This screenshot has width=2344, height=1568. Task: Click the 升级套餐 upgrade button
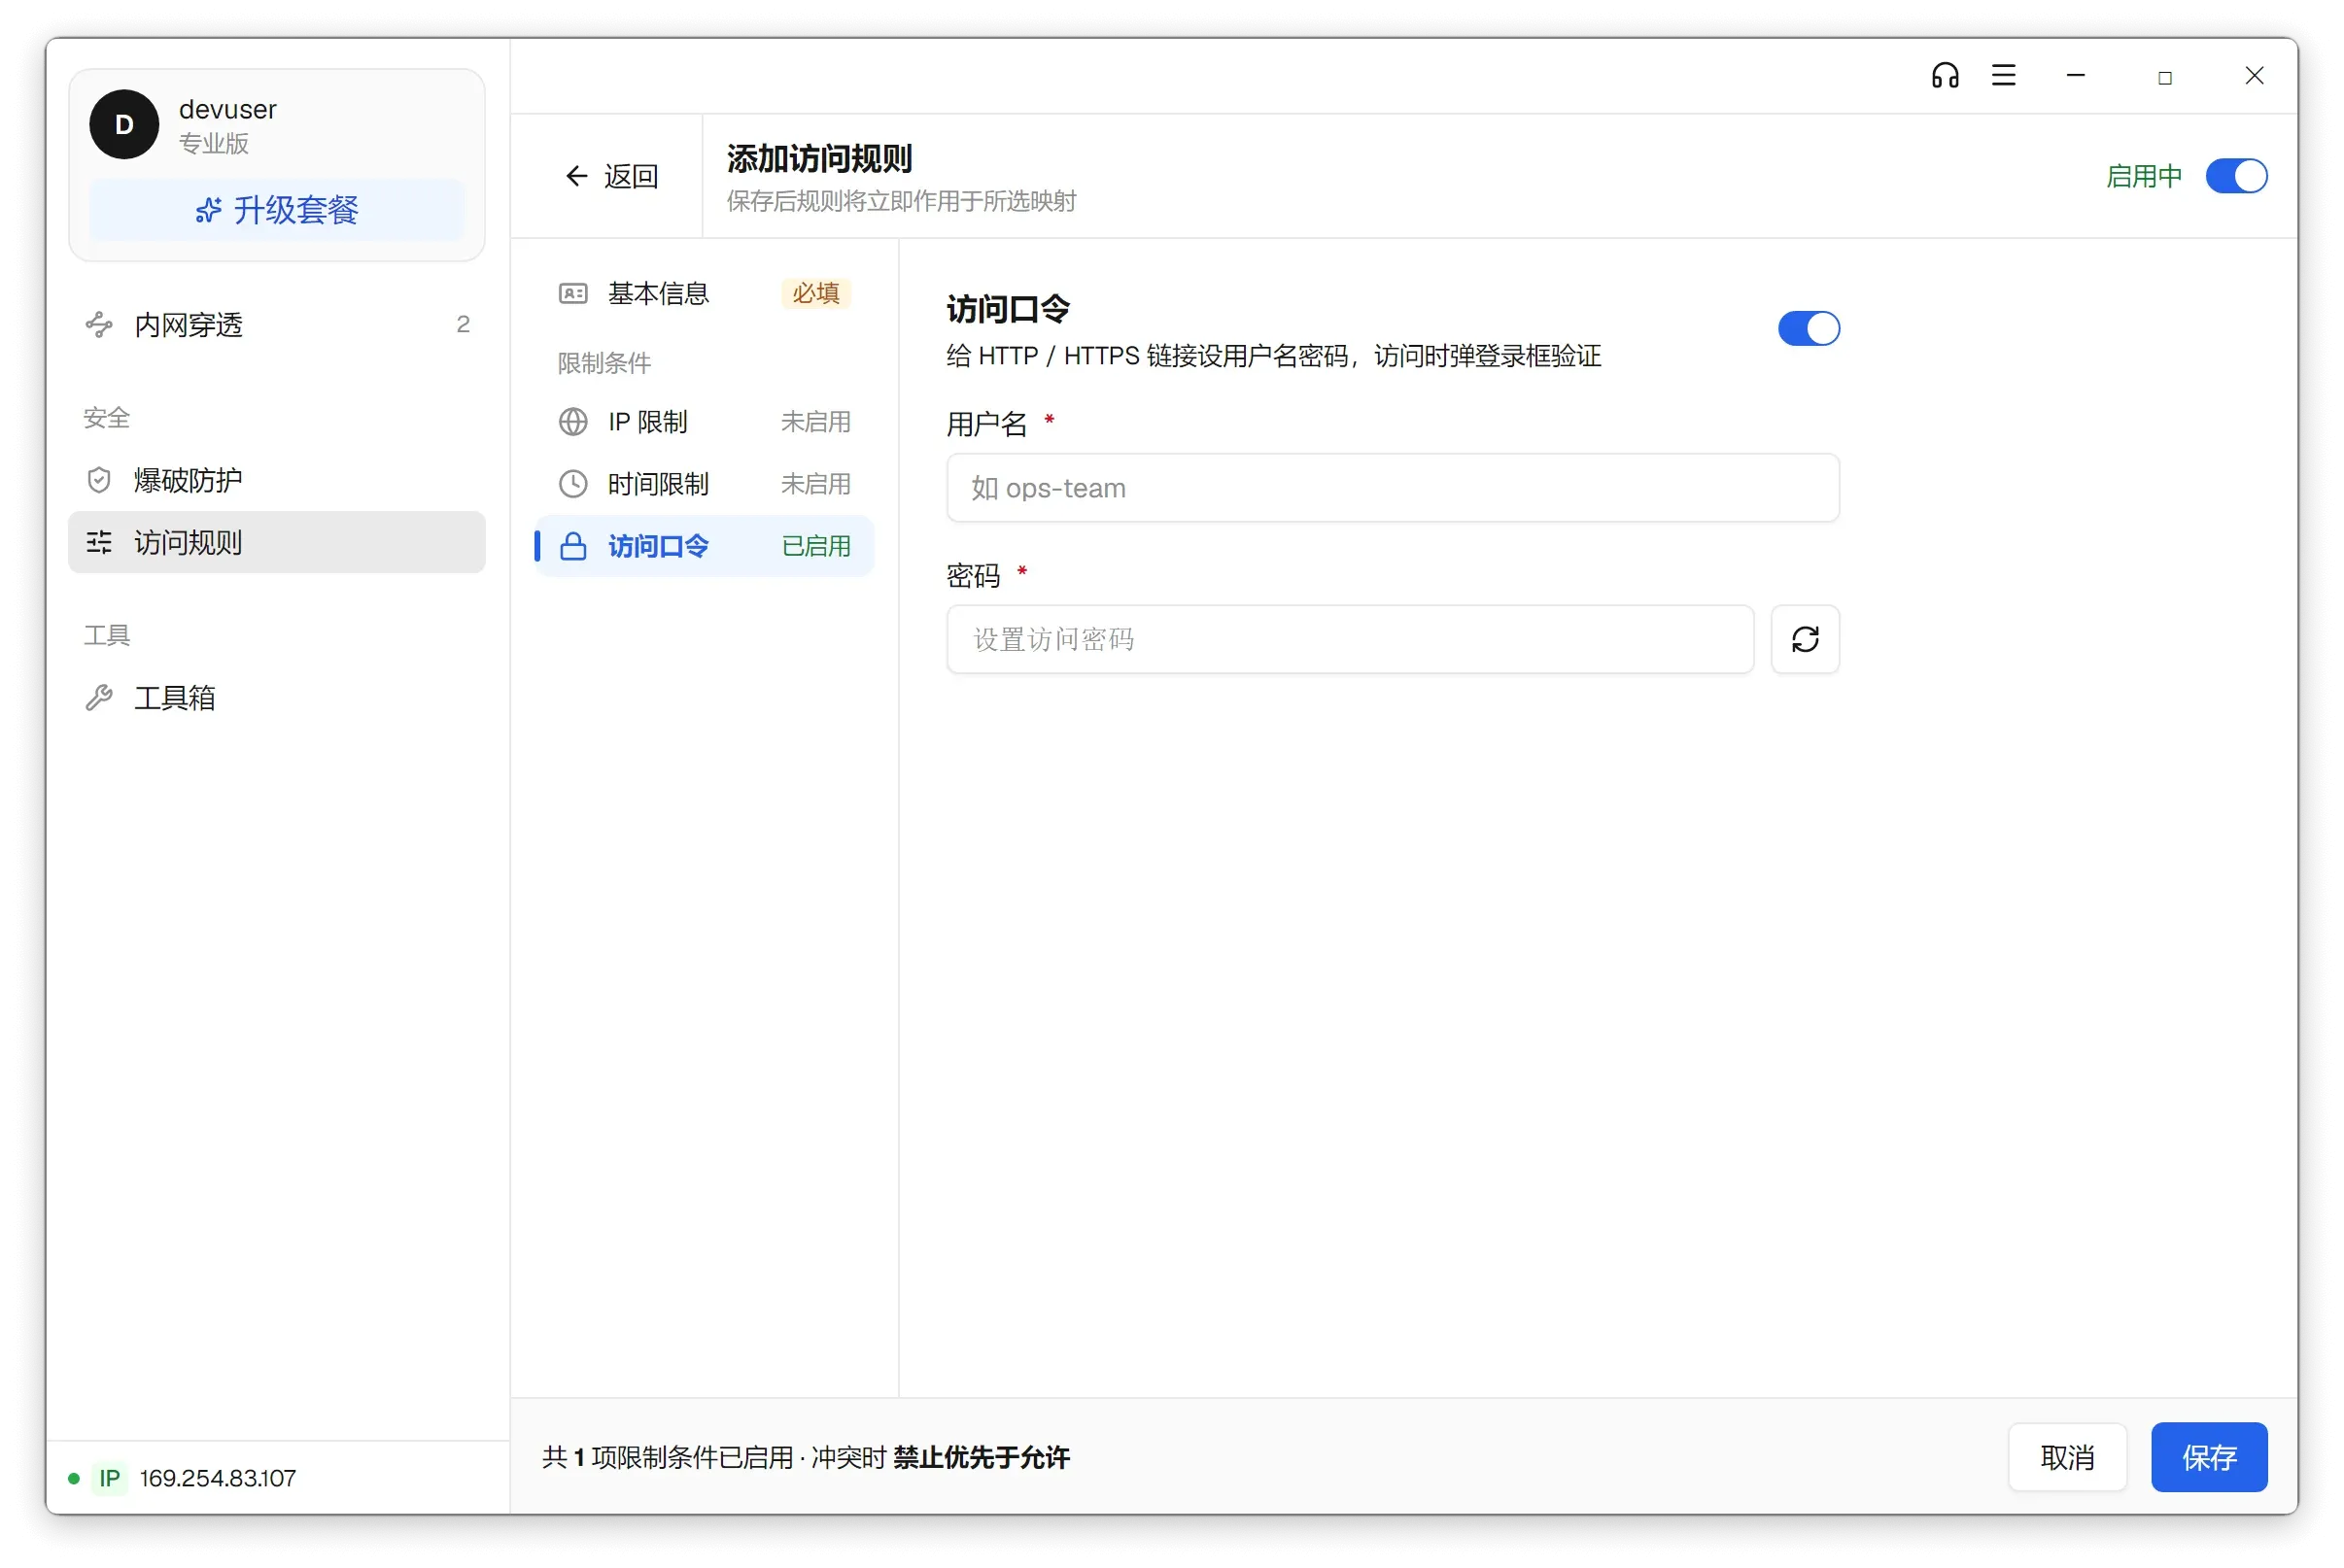[277, 210]
